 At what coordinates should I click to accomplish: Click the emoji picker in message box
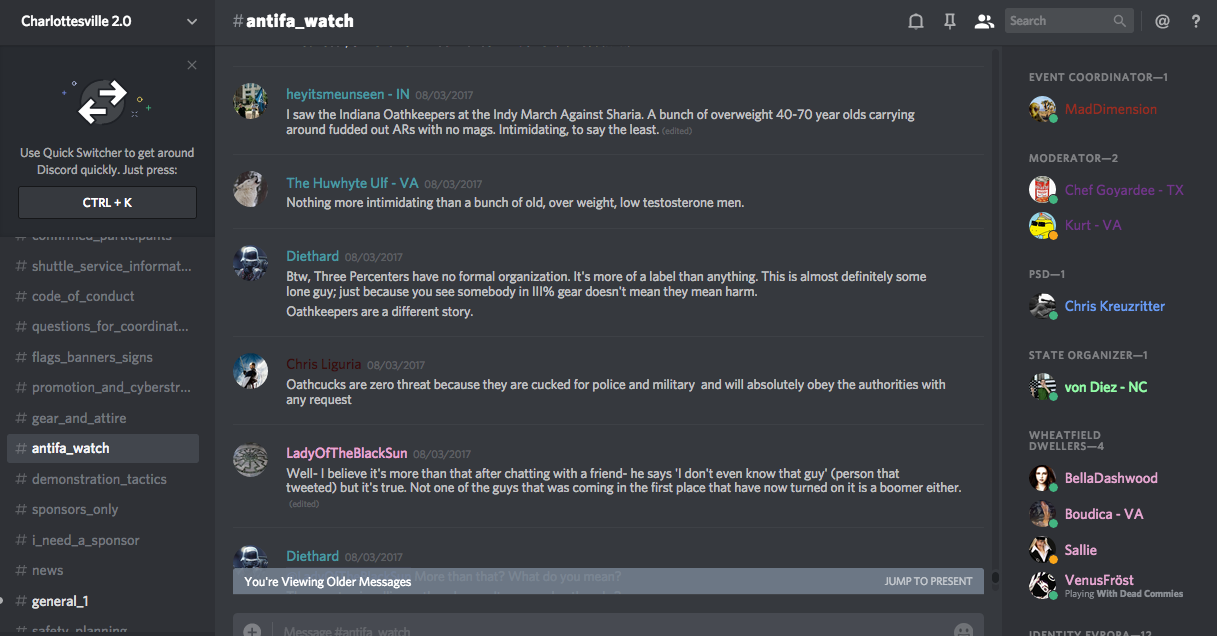point(963,630)
